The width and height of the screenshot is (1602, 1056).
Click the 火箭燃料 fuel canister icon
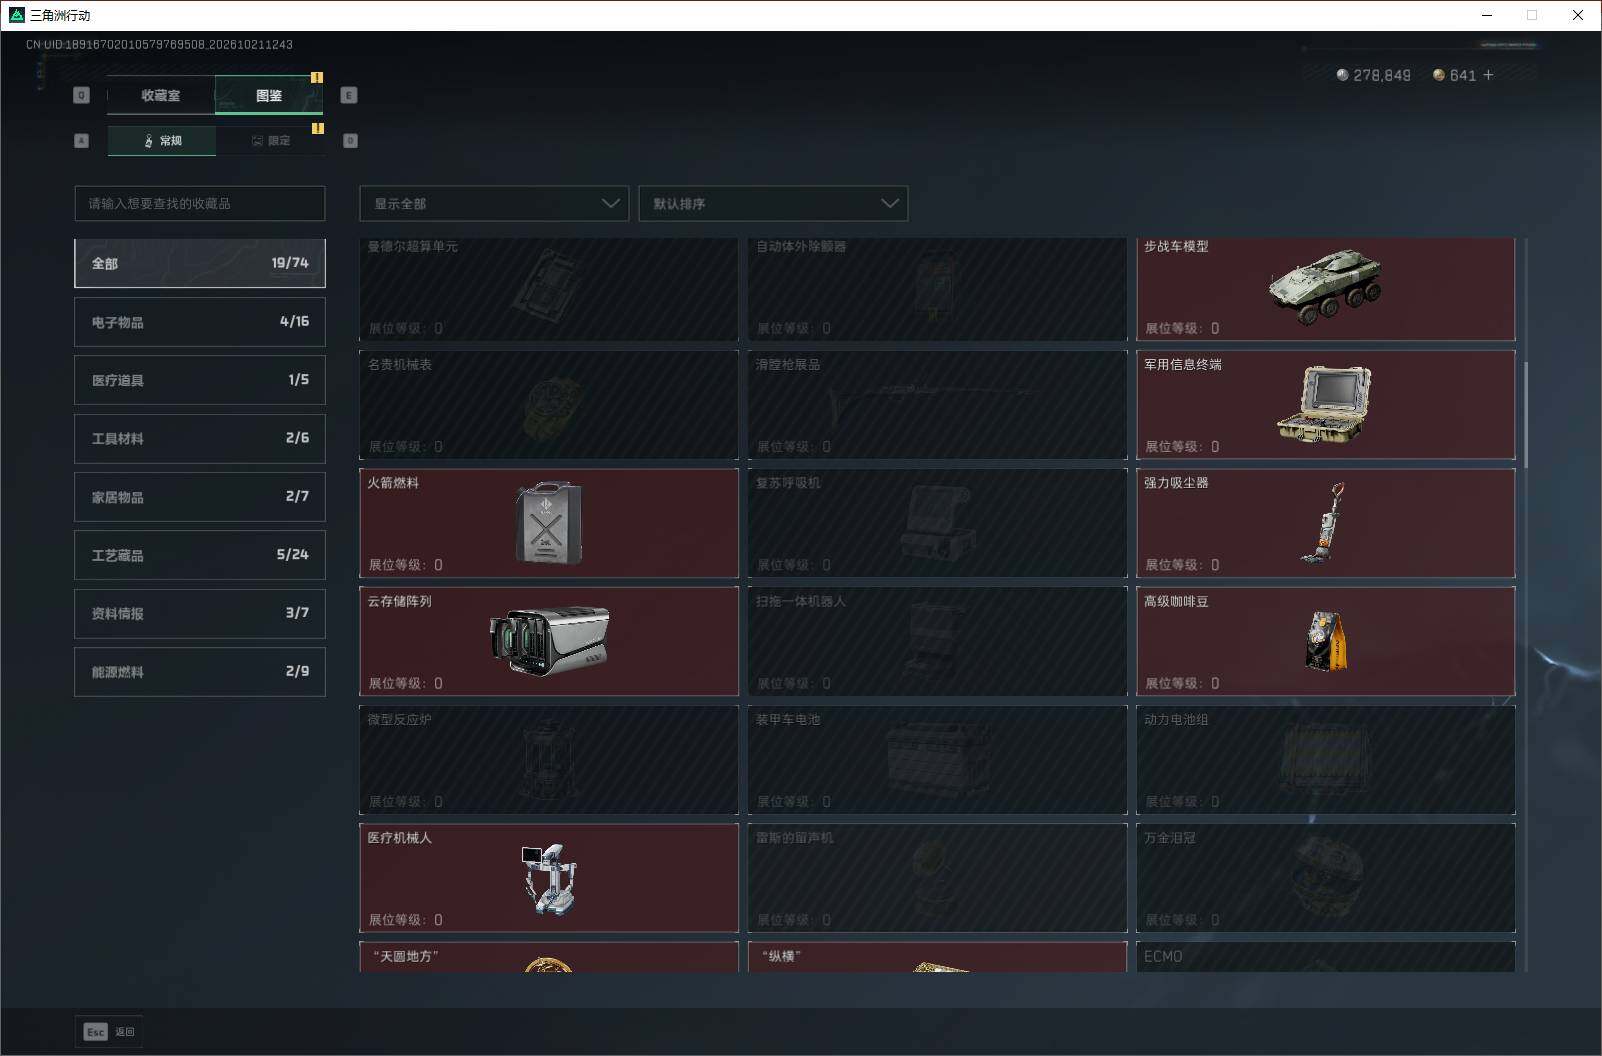click(548, 522)
